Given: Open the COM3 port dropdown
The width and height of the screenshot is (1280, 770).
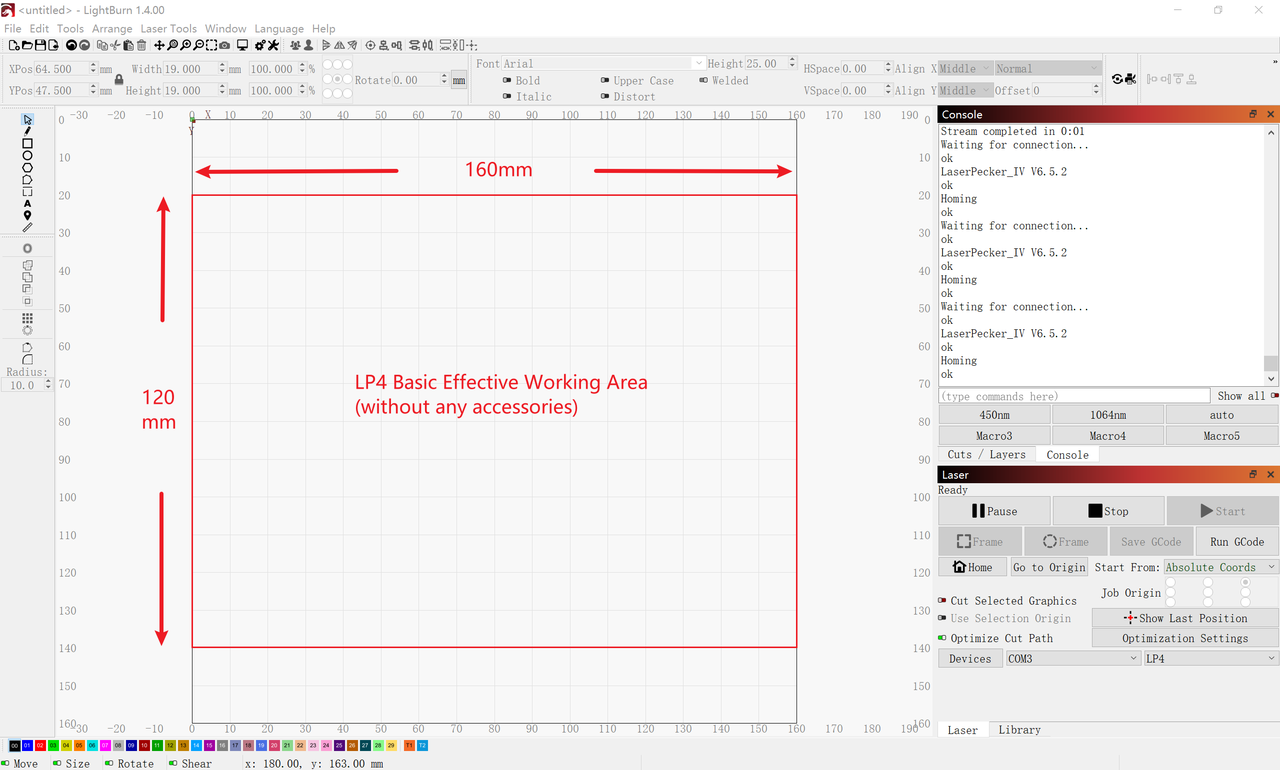Looking at the screenshot, I should pos(1072,658).
